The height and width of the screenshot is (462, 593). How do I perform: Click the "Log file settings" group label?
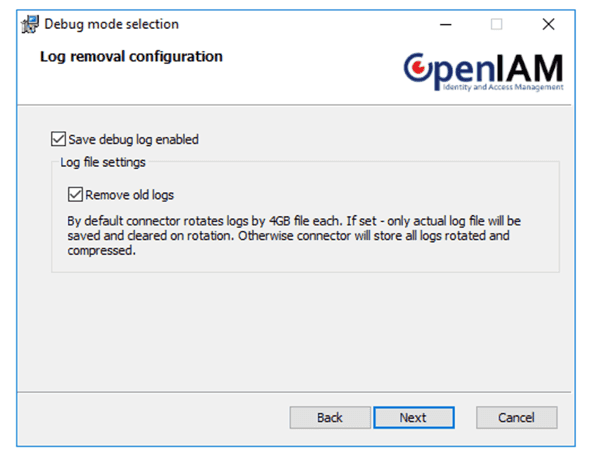103,162
